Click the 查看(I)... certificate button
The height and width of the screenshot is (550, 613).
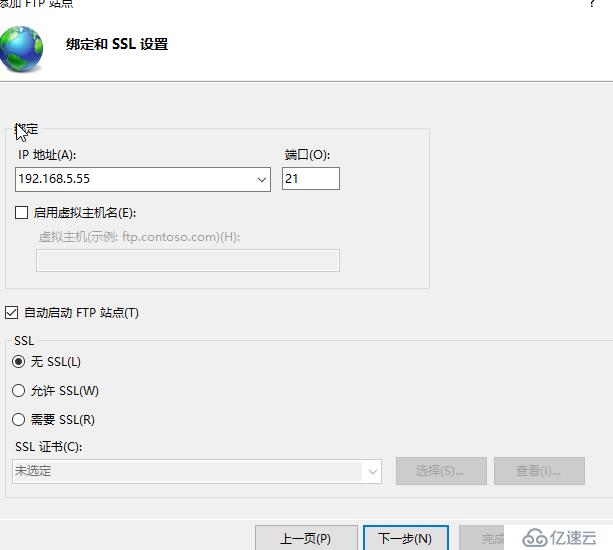coord(540,471)
